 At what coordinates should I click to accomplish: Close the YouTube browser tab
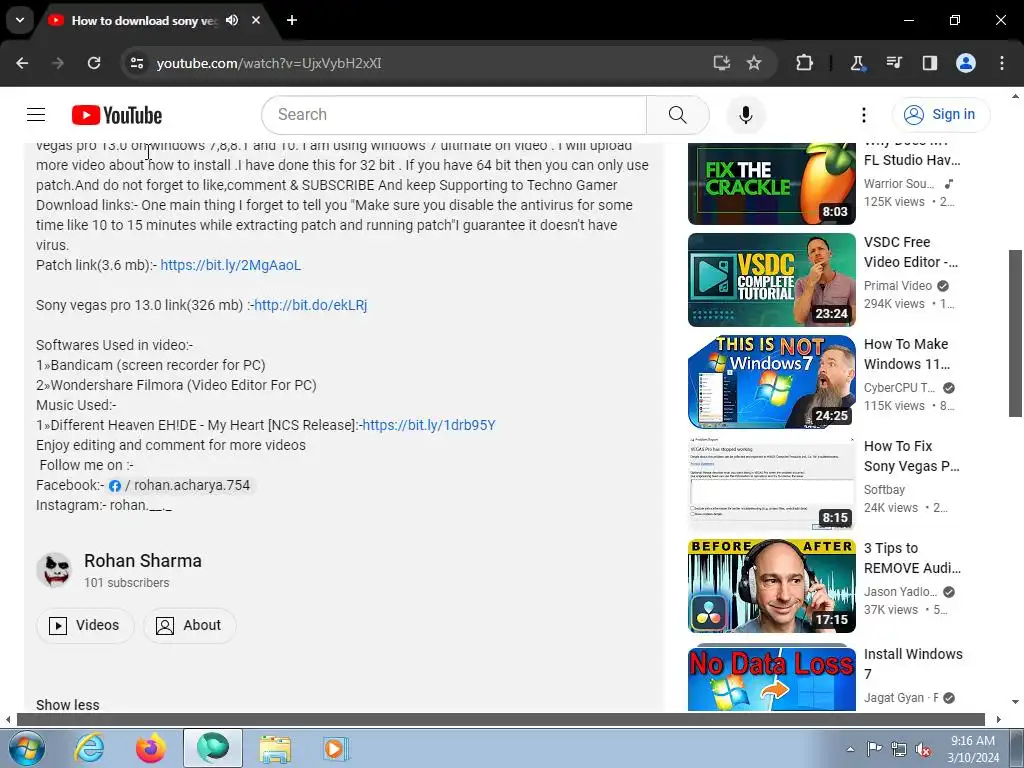coord(256,20)
